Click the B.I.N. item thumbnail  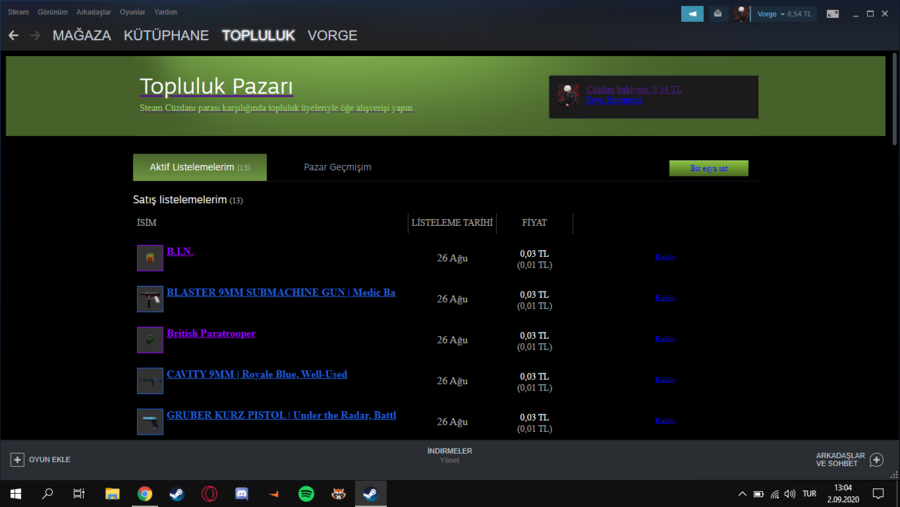(x=150, y=258)
